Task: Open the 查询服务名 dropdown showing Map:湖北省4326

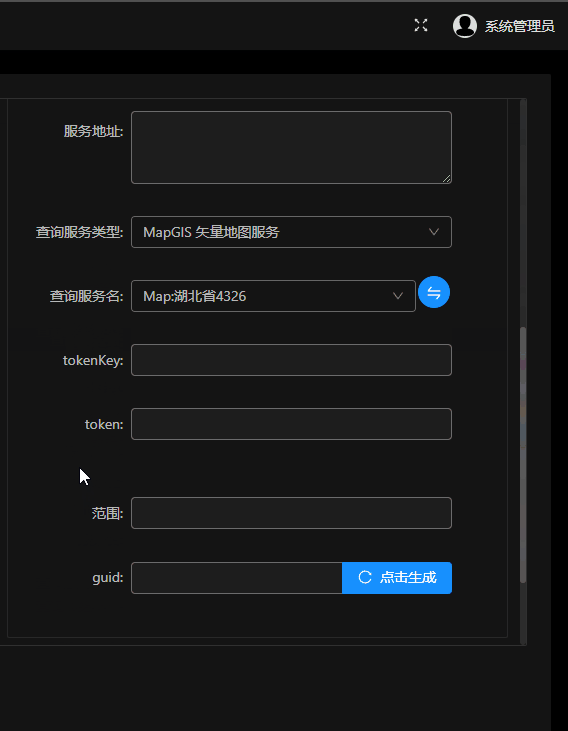Action: point(273,296)
